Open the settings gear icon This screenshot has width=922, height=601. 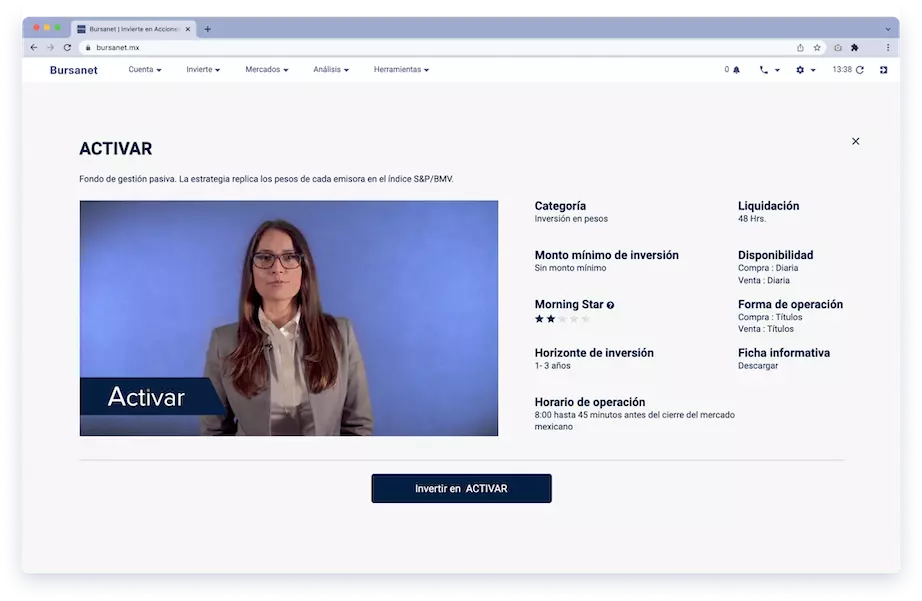click(800, 70)
